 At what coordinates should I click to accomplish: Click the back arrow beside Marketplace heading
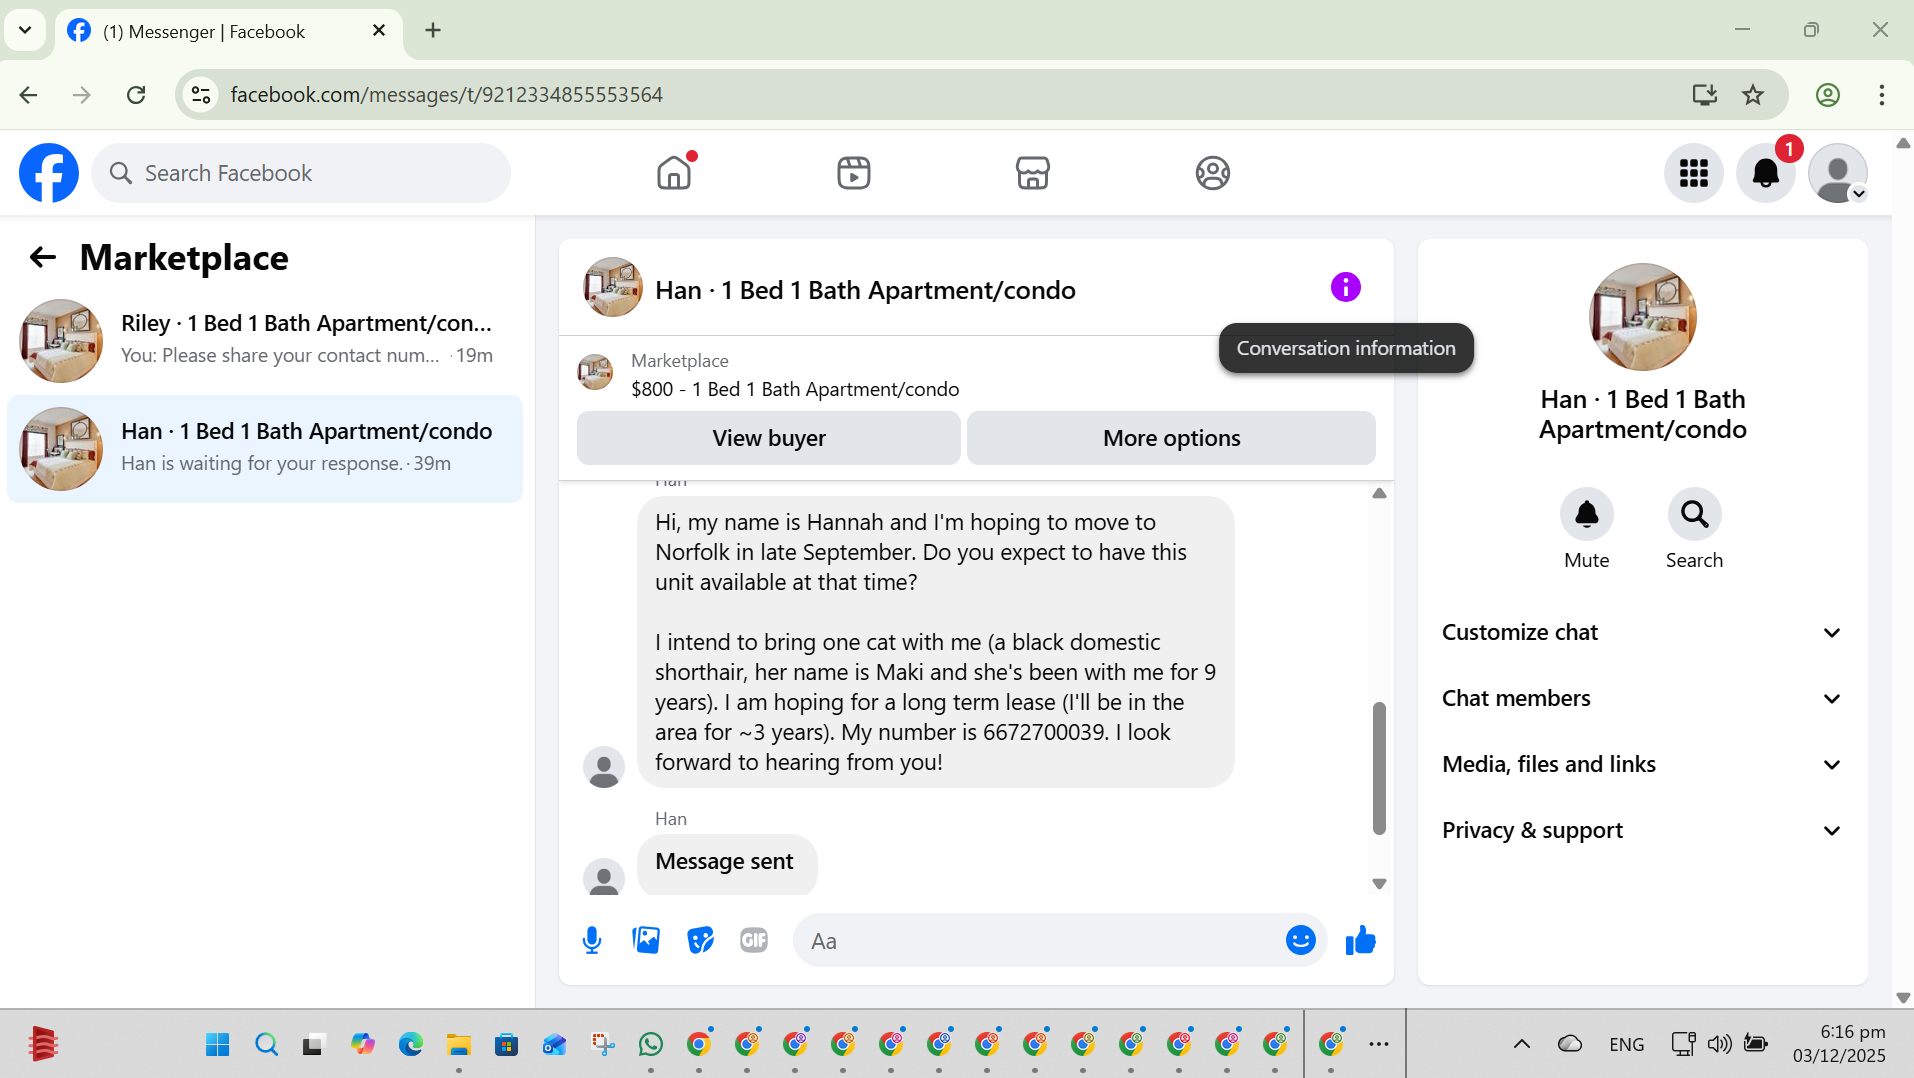click(42, 258)
